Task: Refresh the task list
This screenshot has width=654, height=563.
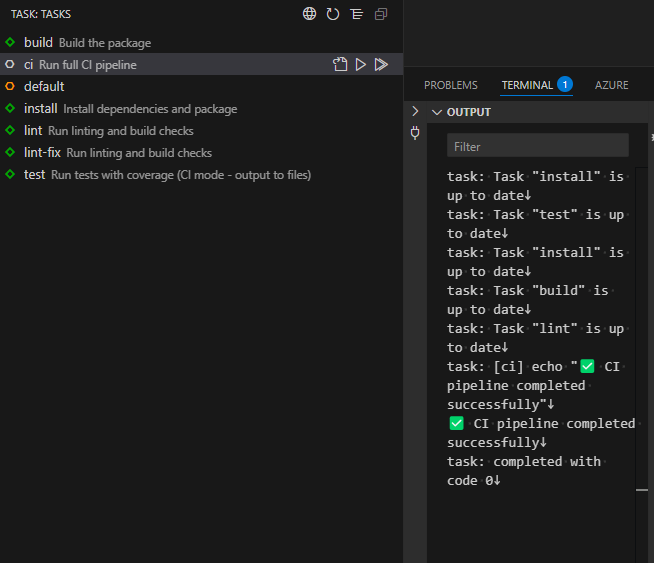Action: point(333,14)
